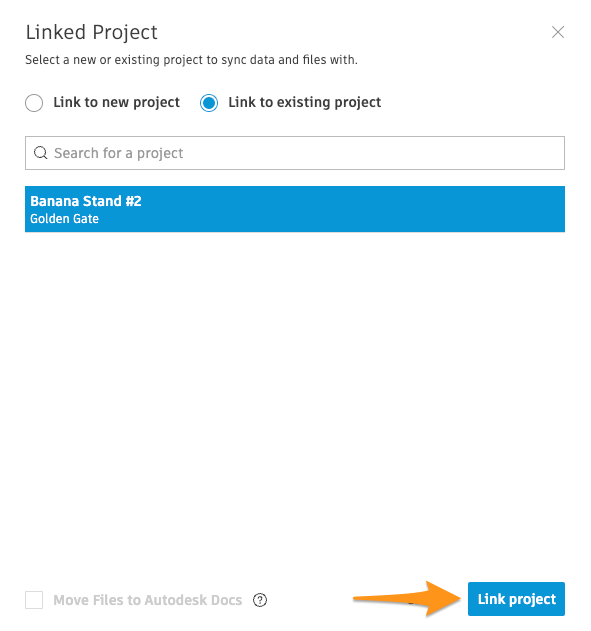Click the 'Link to existing project' label text
Image resolution: width=591 pixels, height=631 pixels.
[305, 102]
